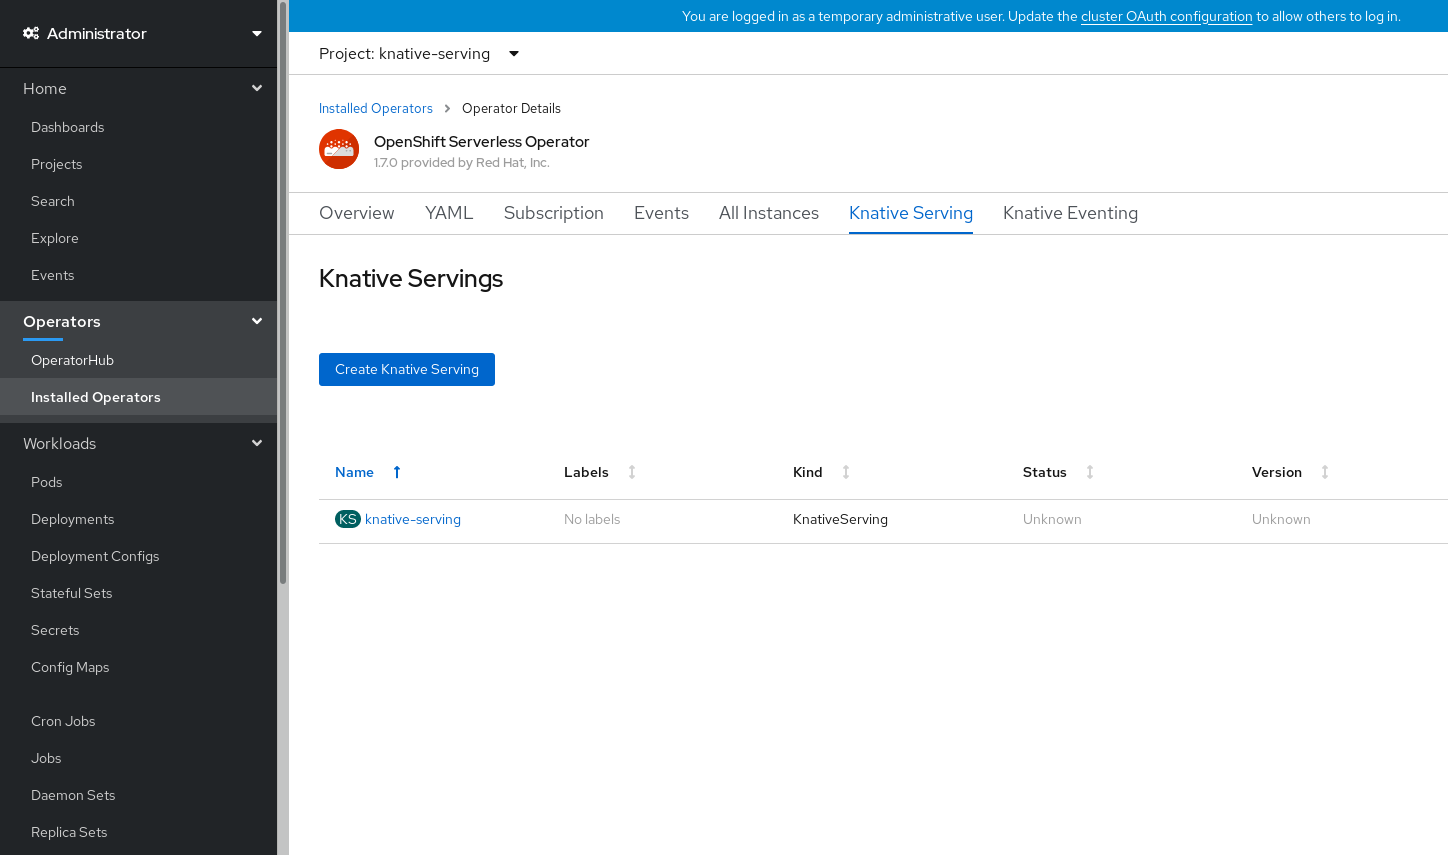Image resolution: width=1448 pixels, height=855 pixels.
Task: Click the Name column header
Action: pos(354,472)
